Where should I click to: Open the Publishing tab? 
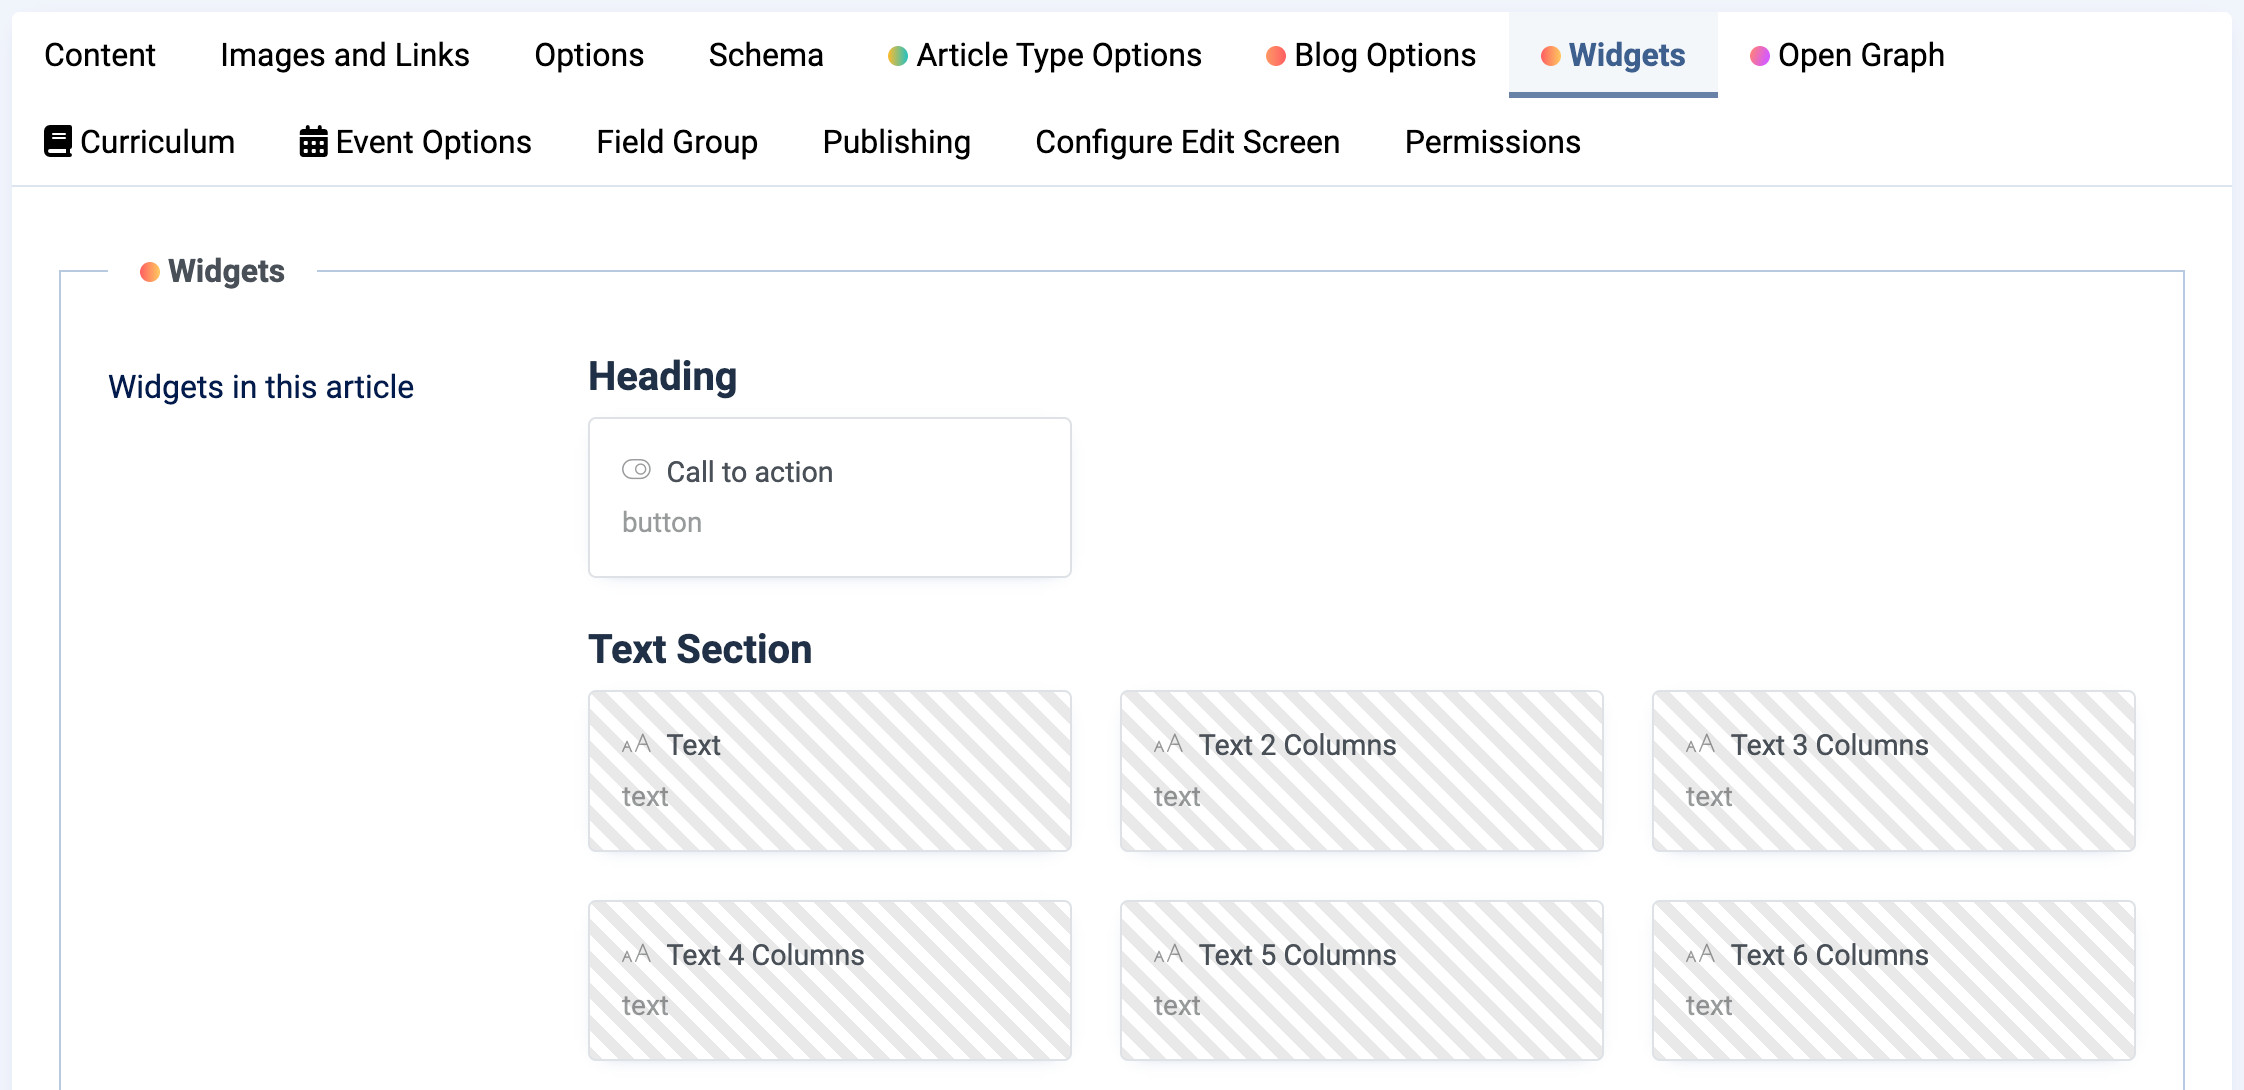click(x=897, y=142)
